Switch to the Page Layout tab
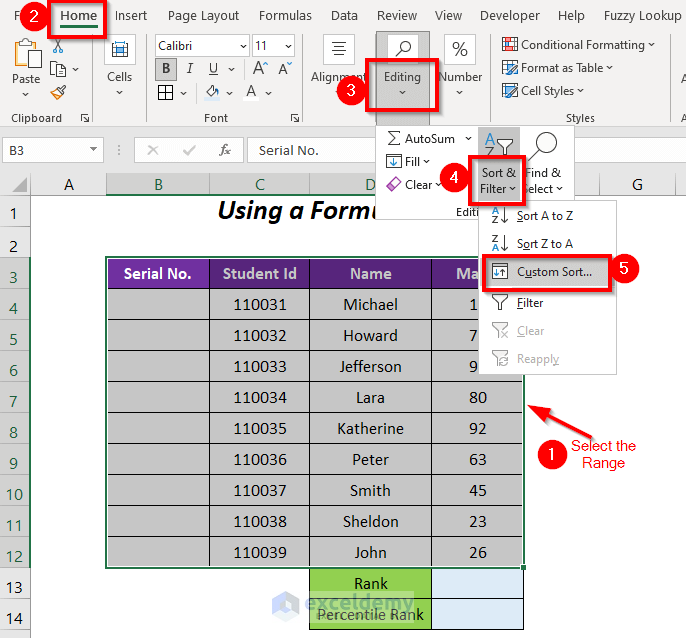This screenshot has height=638, width=686. coord(203,16)
